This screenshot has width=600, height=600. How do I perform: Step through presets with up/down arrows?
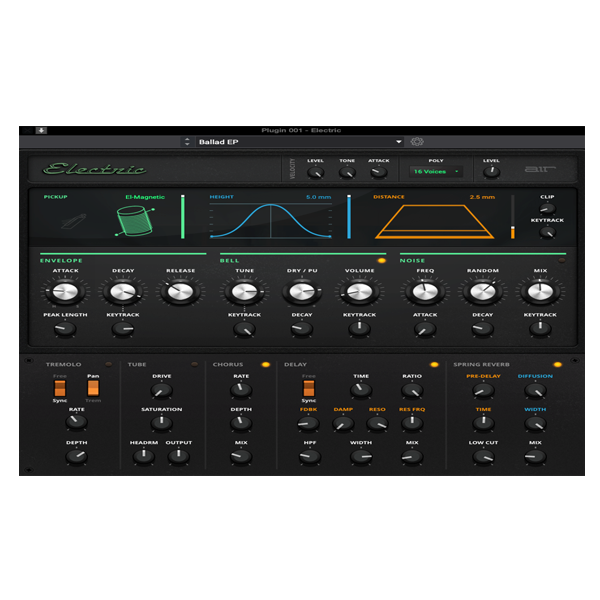(x=187, y=142)
